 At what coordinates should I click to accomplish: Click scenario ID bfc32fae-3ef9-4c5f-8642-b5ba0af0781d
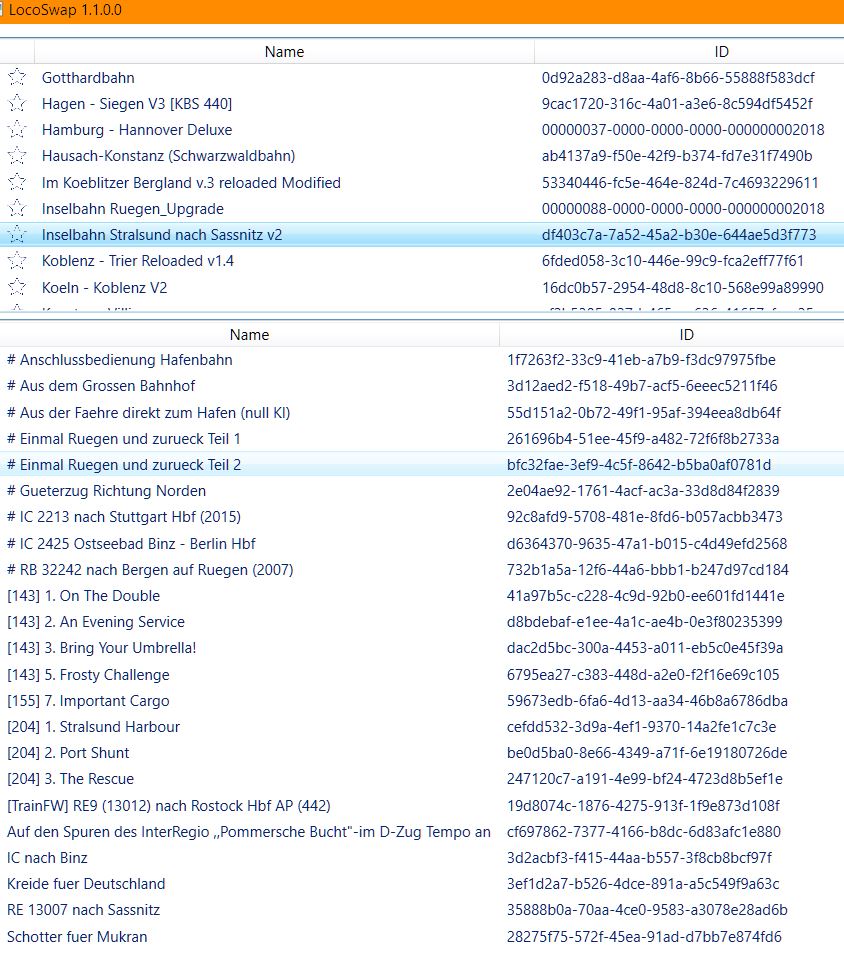click(639, 465)
